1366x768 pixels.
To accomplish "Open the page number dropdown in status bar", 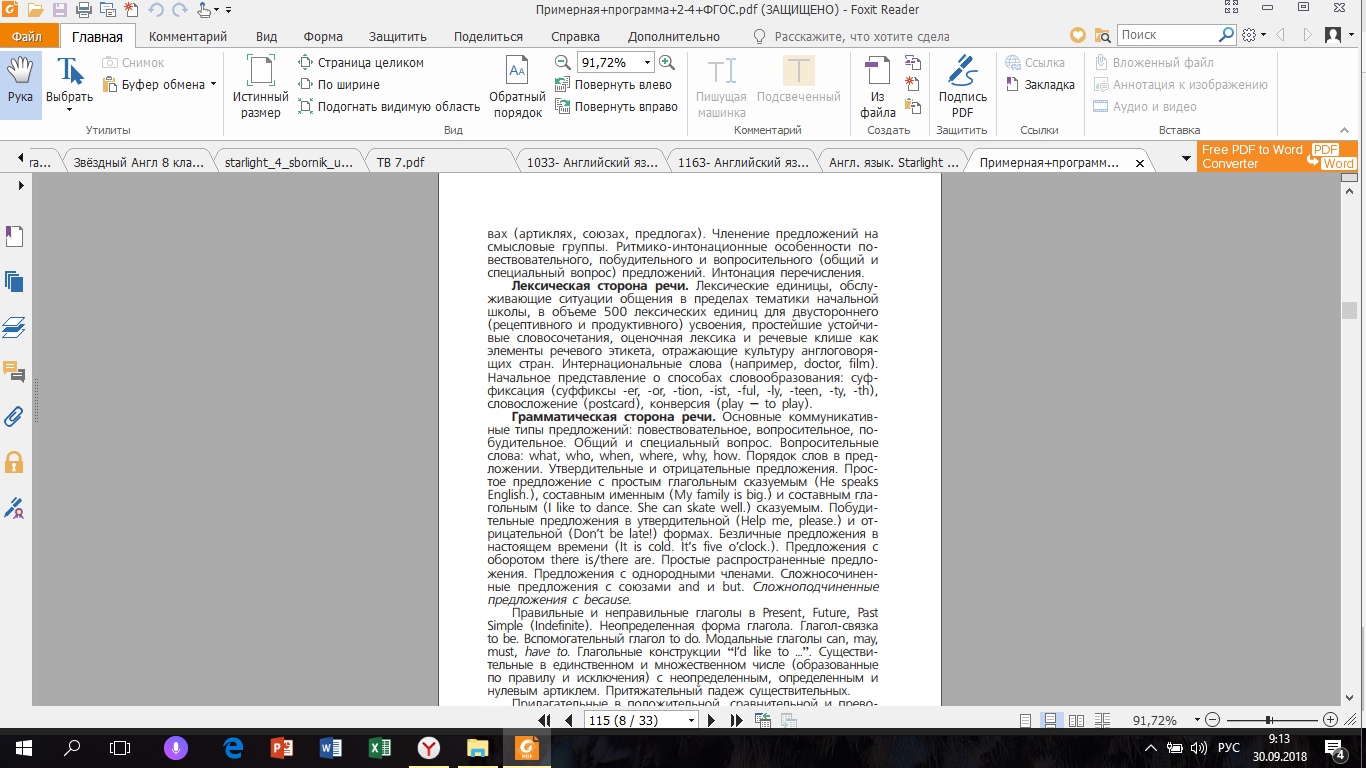I will pos(691,720).
